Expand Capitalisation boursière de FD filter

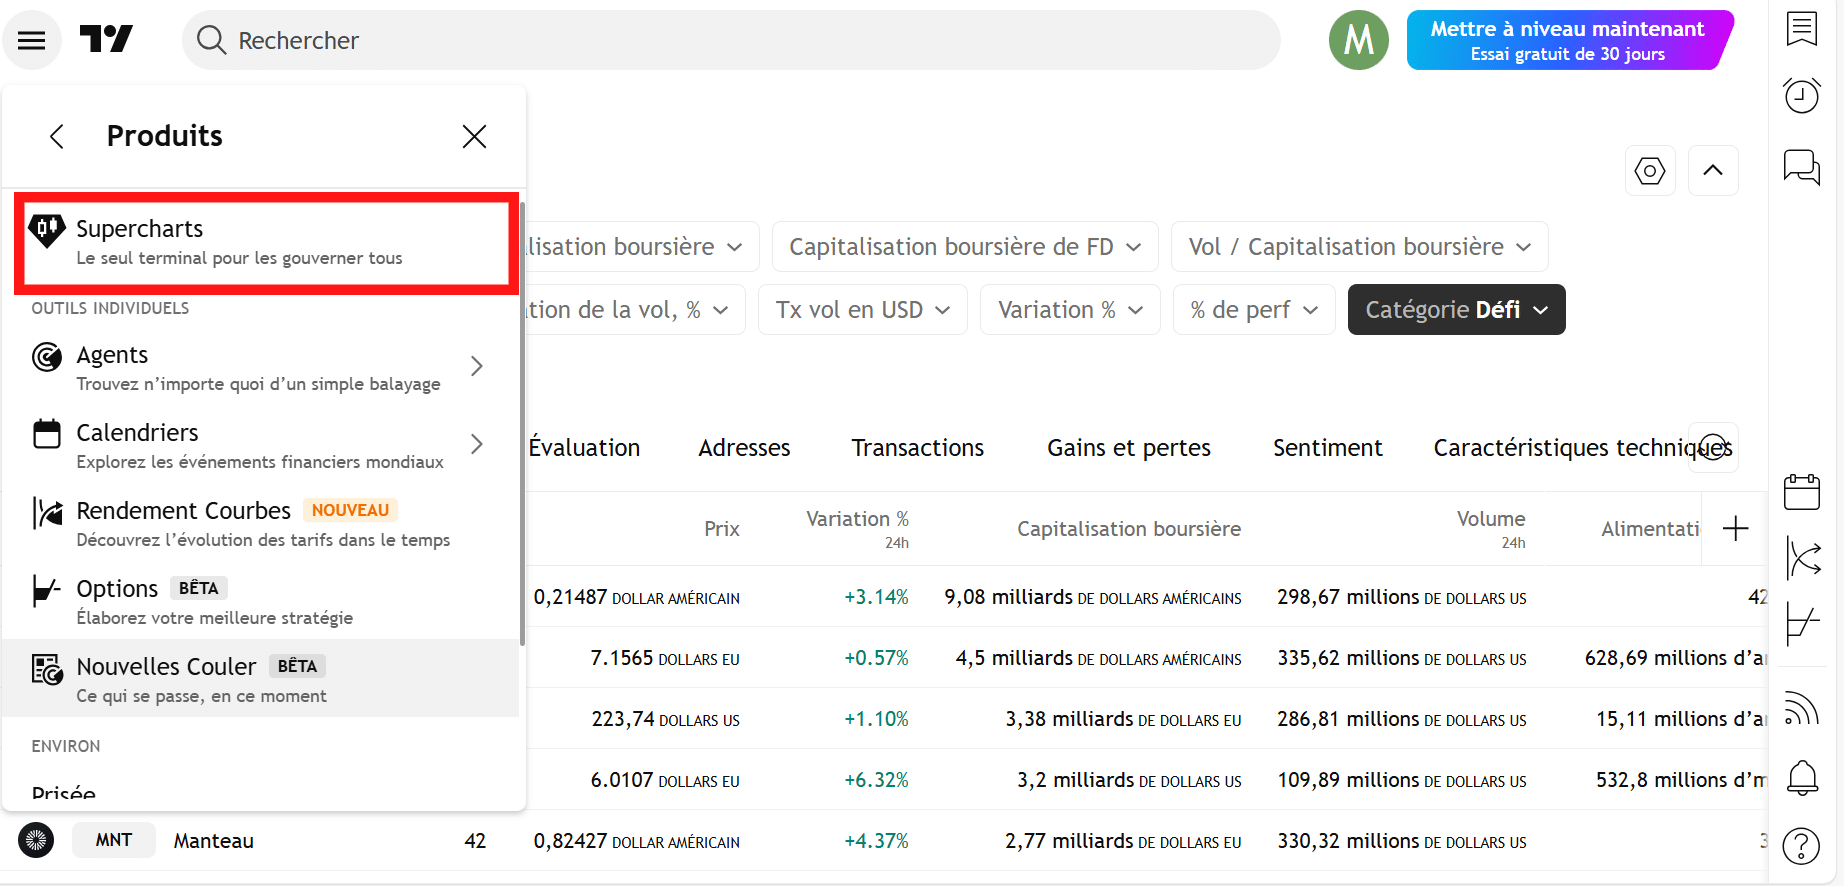pos(964,247)
